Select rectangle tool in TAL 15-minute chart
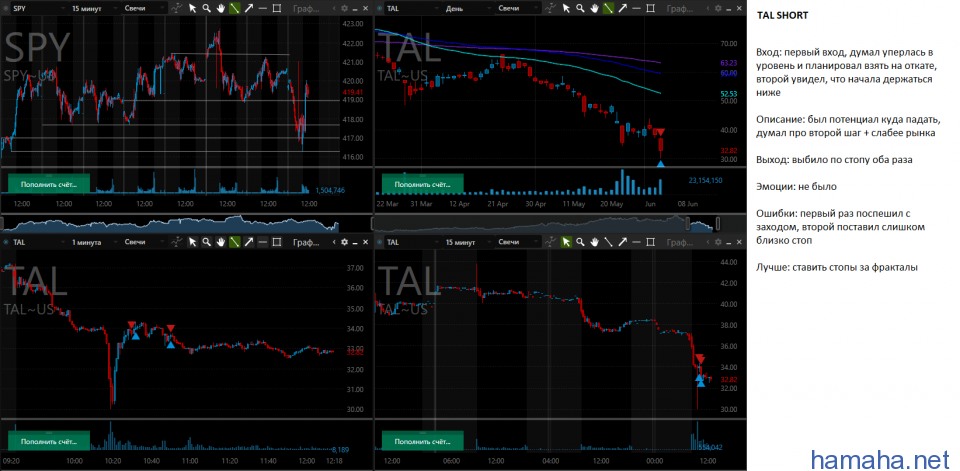 click(x=650, y=242)
